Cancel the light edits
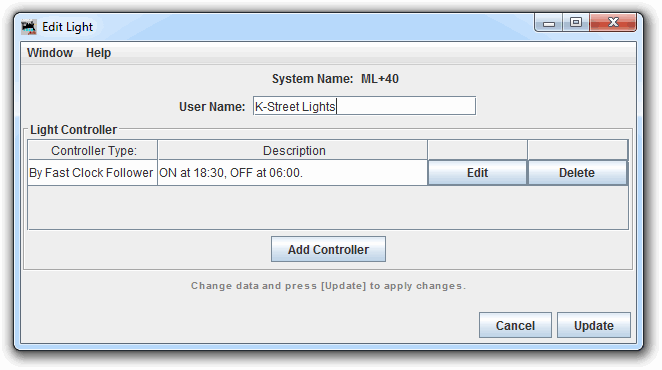Viewport: 662px width, 370px height. (515, 325)
